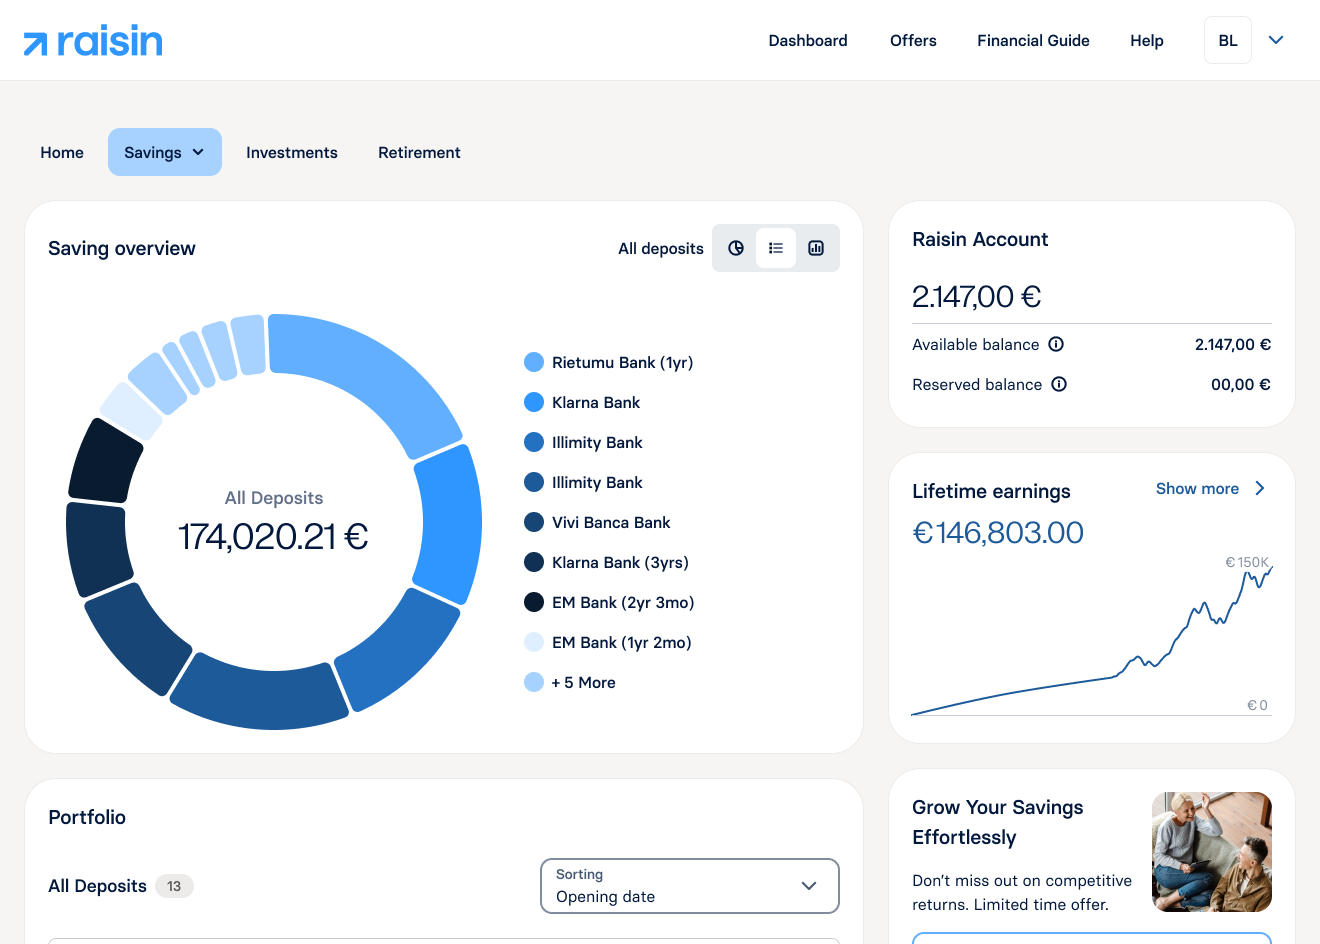This screenshot has height=944, width=1320.
Task: Open the Help menu item
Action: 1147,40
